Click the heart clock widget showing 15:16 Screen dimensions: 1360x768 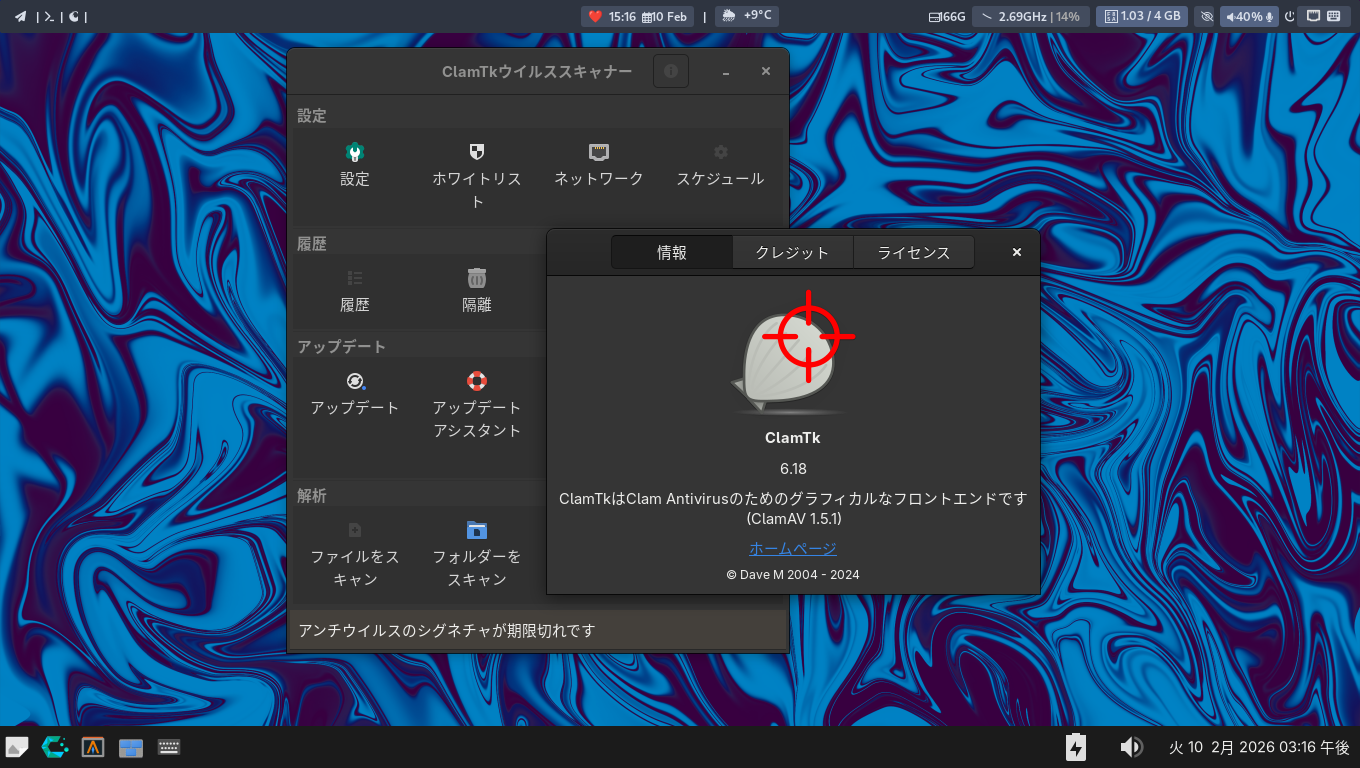(x=612, y=16)
